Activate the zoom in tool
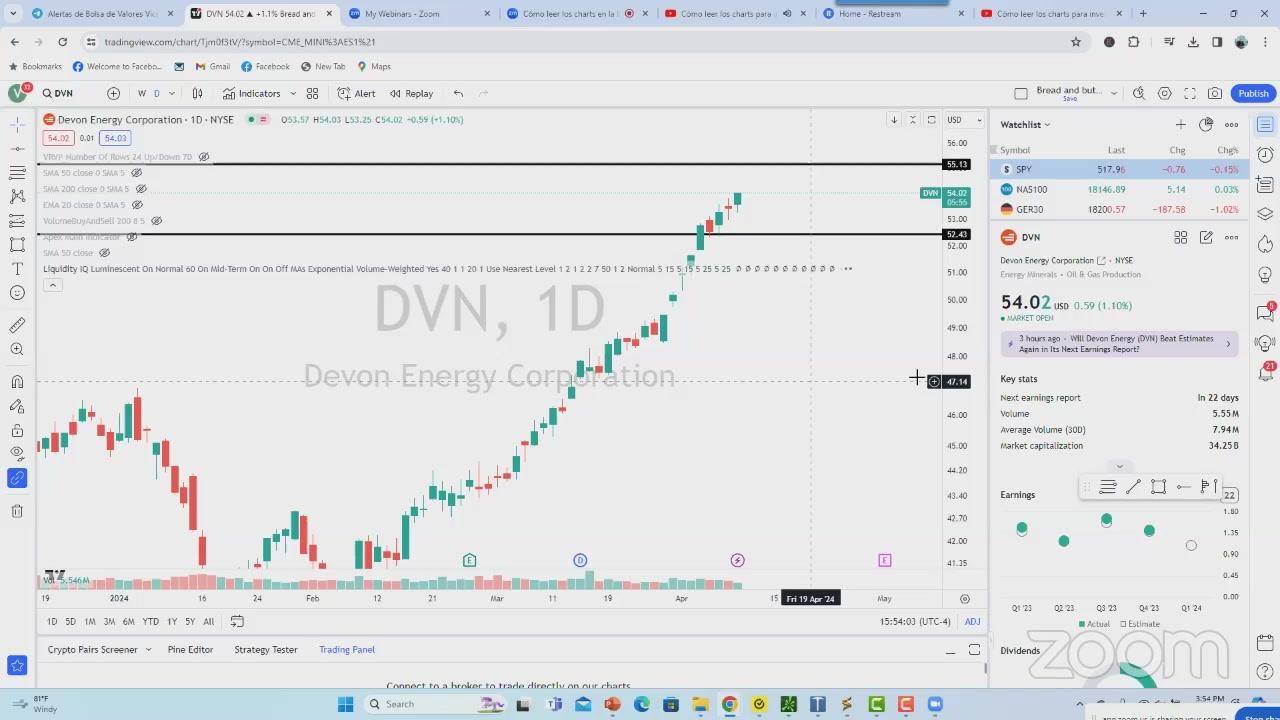Image resolution: width=1280 pixels, height=720 pixels. (17, 349)
